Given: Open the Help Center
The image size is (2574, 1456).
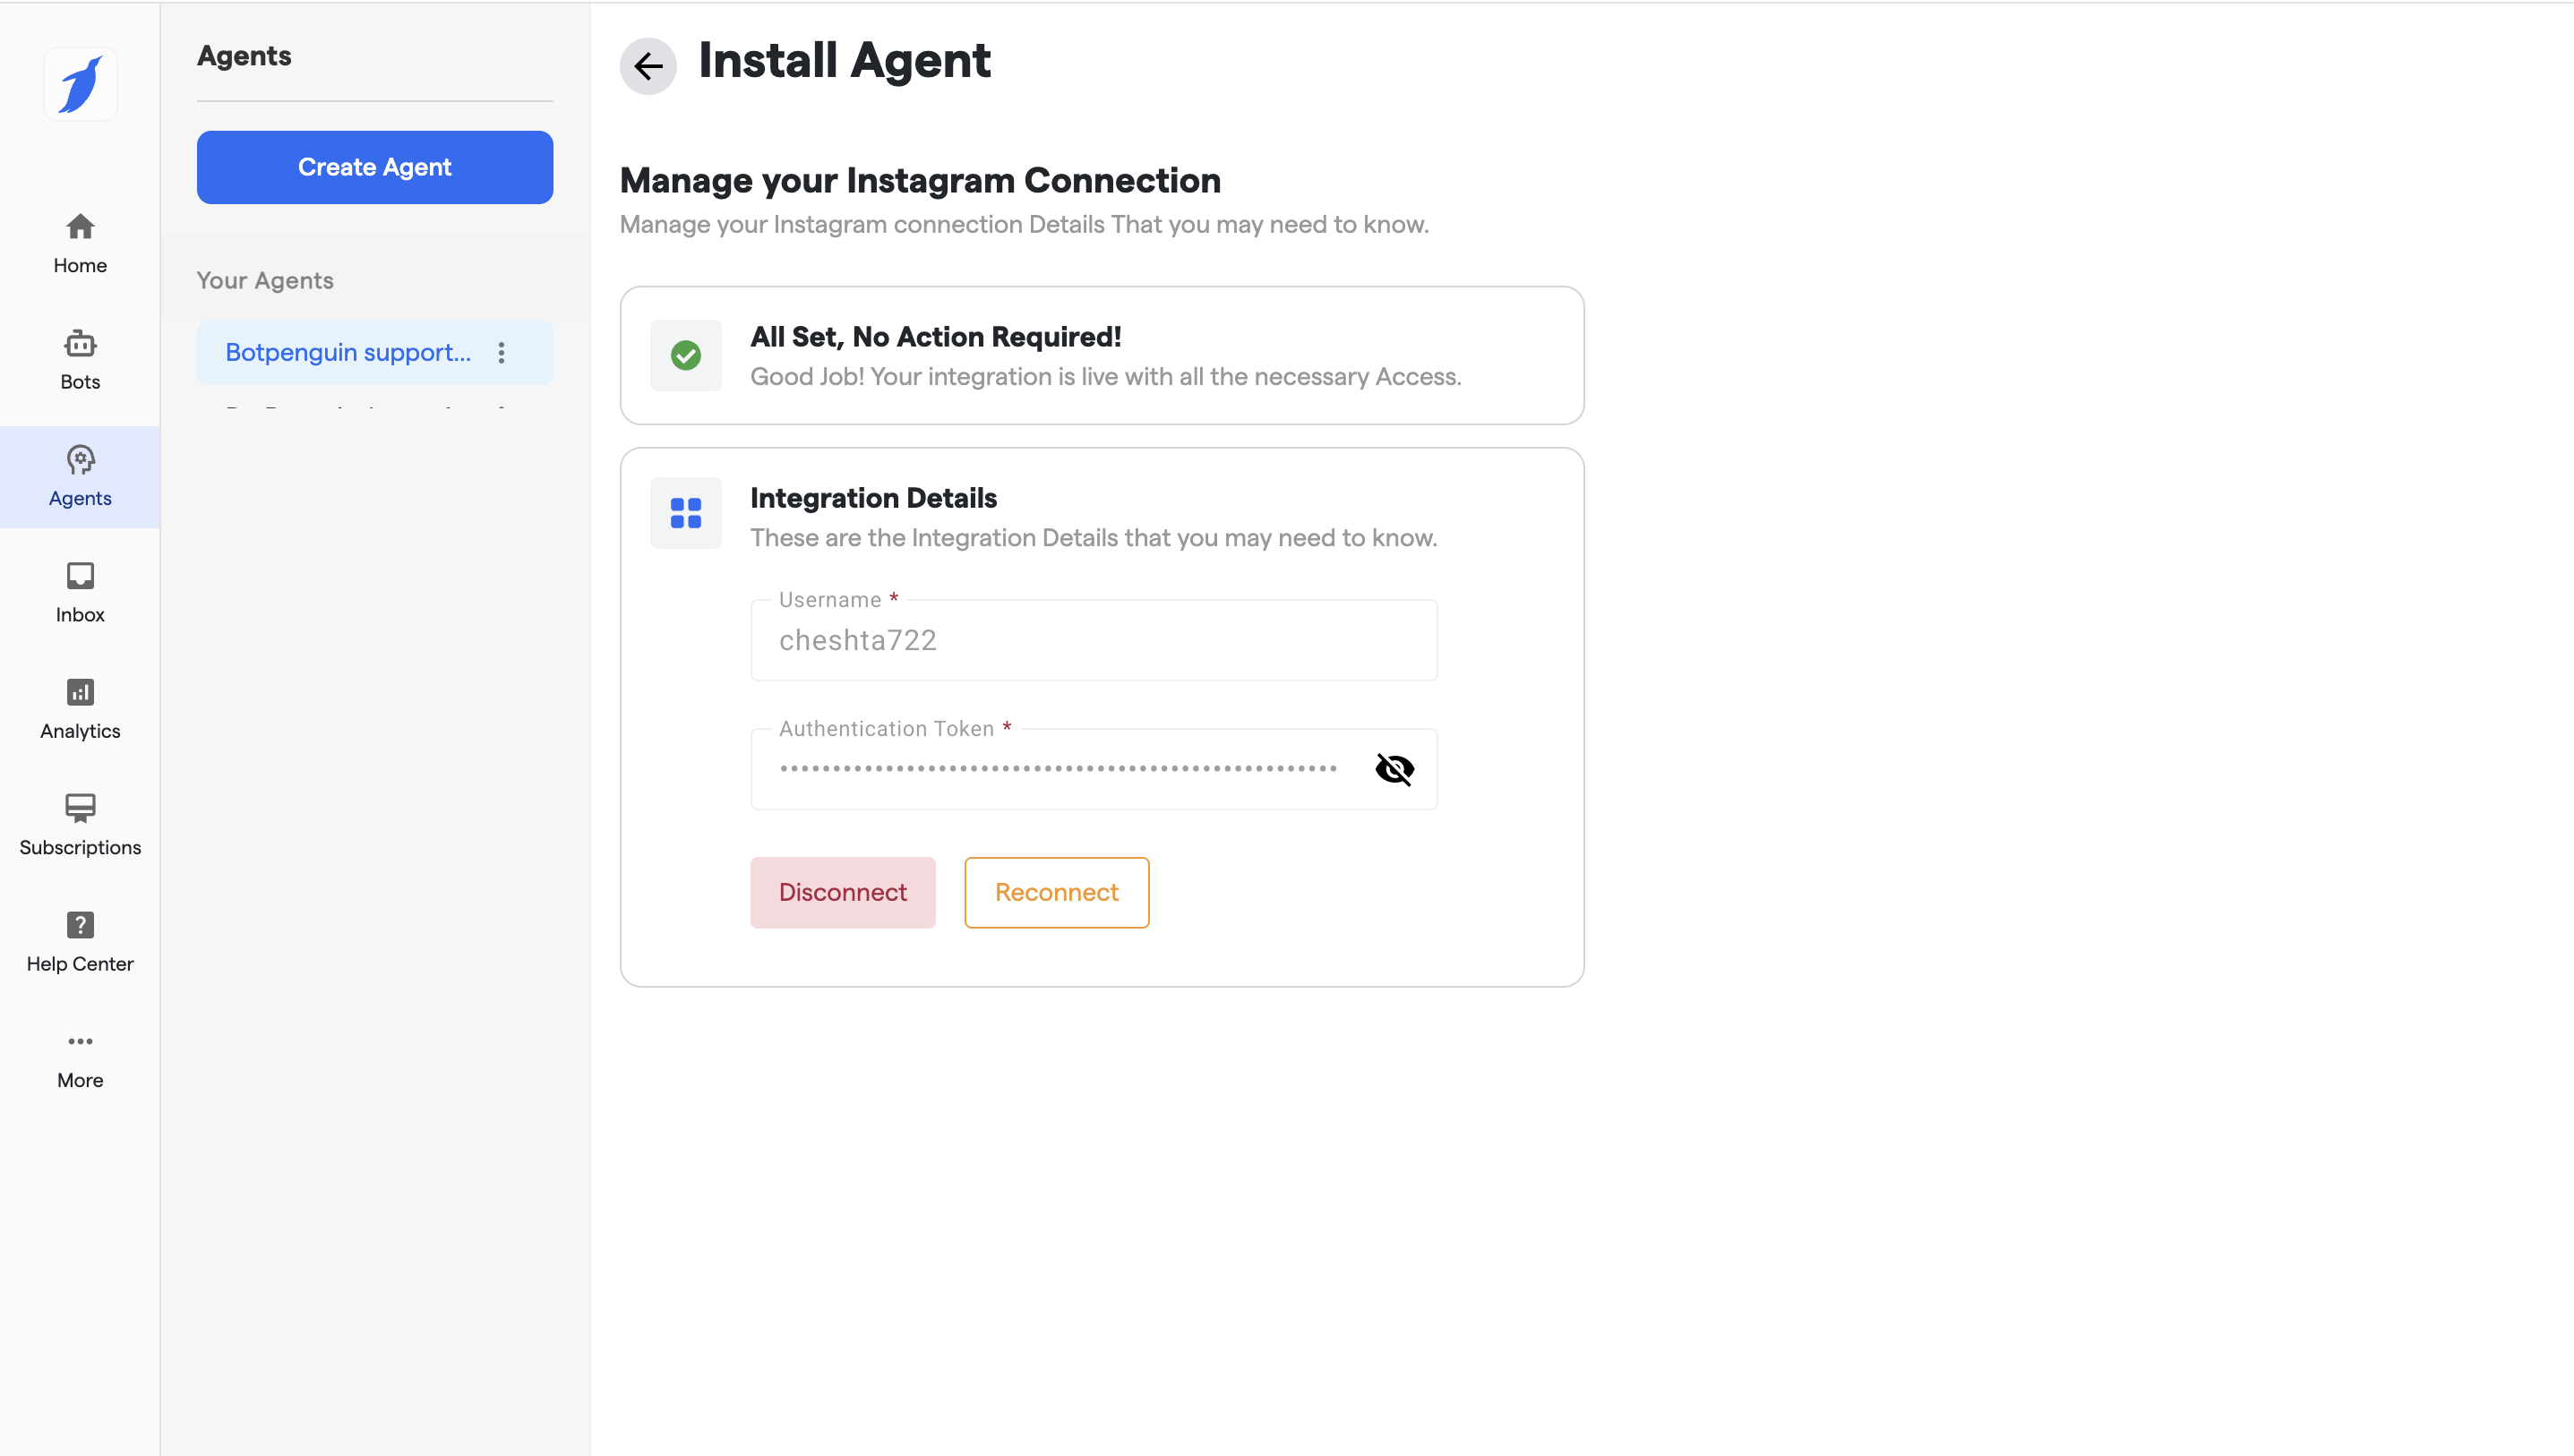Looking at the screenshot, I should click(80, 941).
